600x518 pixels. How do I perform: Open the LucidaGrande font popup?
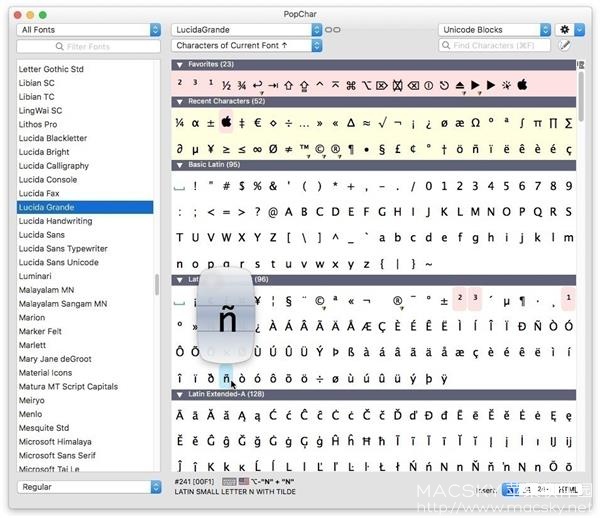click(246, 29)
